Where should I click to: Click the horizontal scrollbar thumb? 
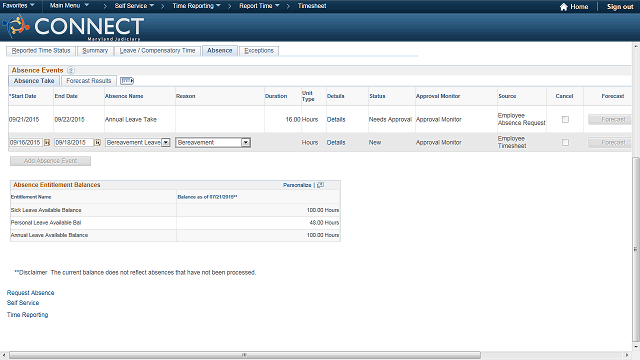244,355
